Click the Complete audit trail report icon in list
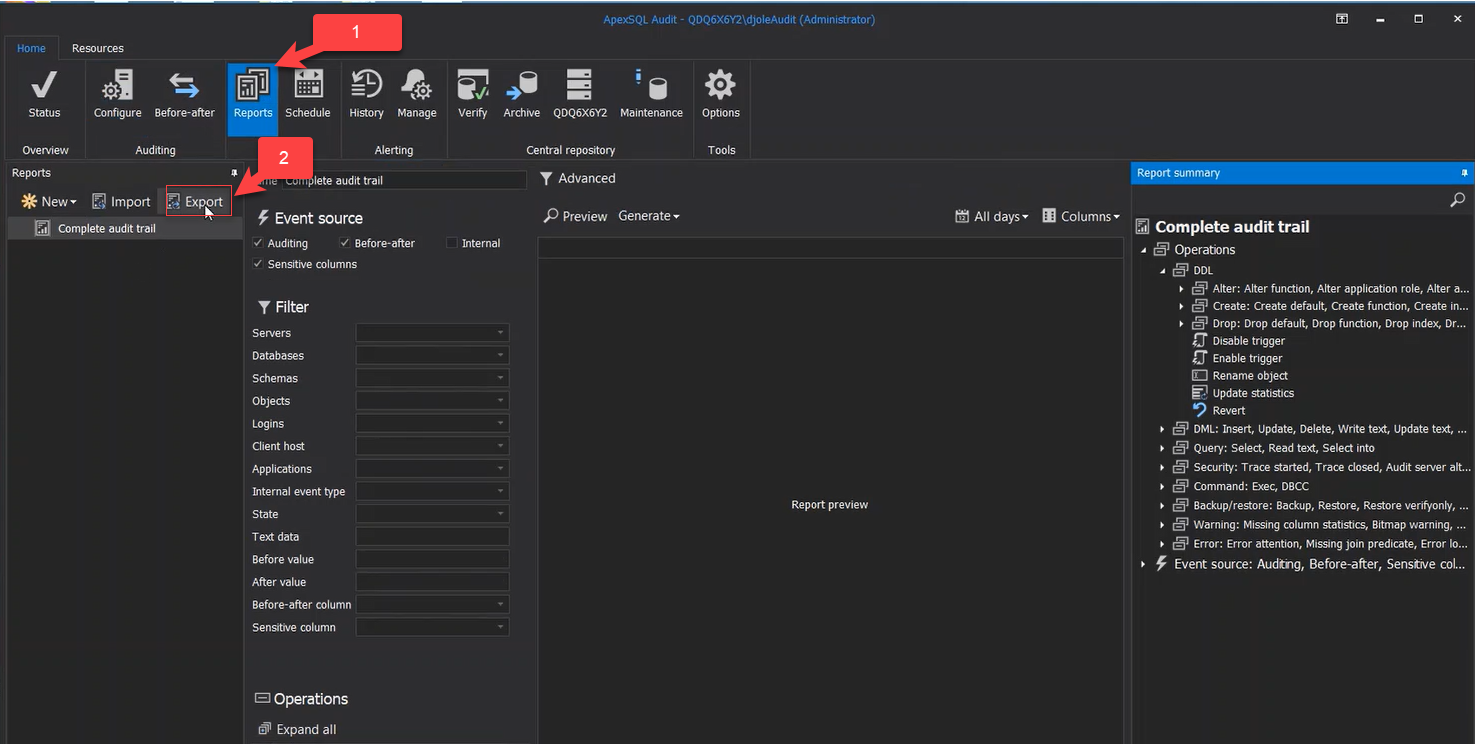Viewport: 1475px width, 745px height. pyautogui.click(x=42, y=228)
